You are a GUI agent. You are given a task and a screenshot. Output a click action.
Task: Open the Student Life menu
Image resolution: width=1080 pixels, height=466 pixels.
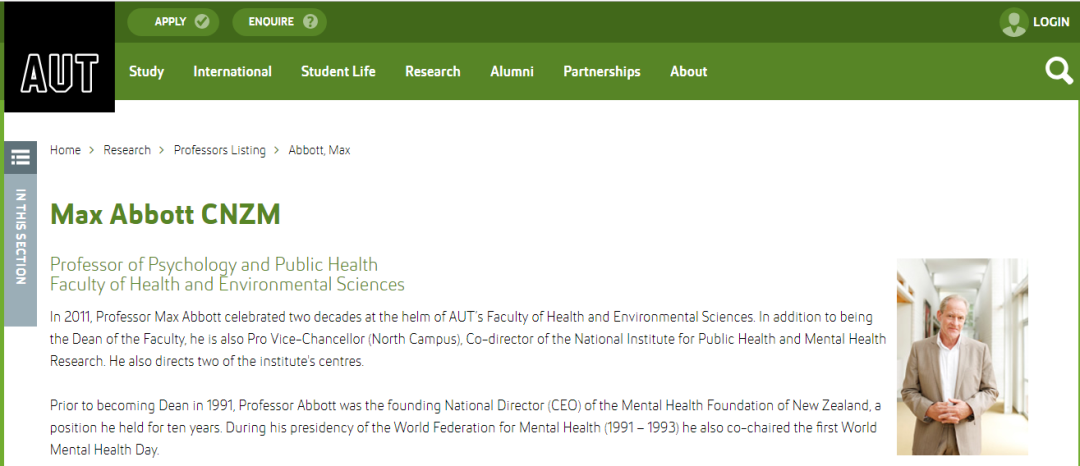(338, 72)
